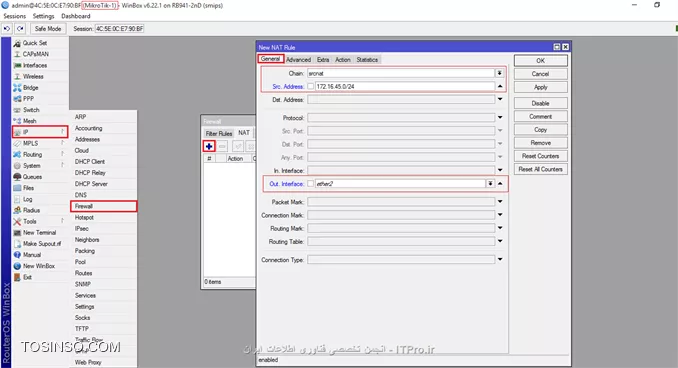Open New Terminal from sidebar
678x368 pixels.
coord(39,232)
